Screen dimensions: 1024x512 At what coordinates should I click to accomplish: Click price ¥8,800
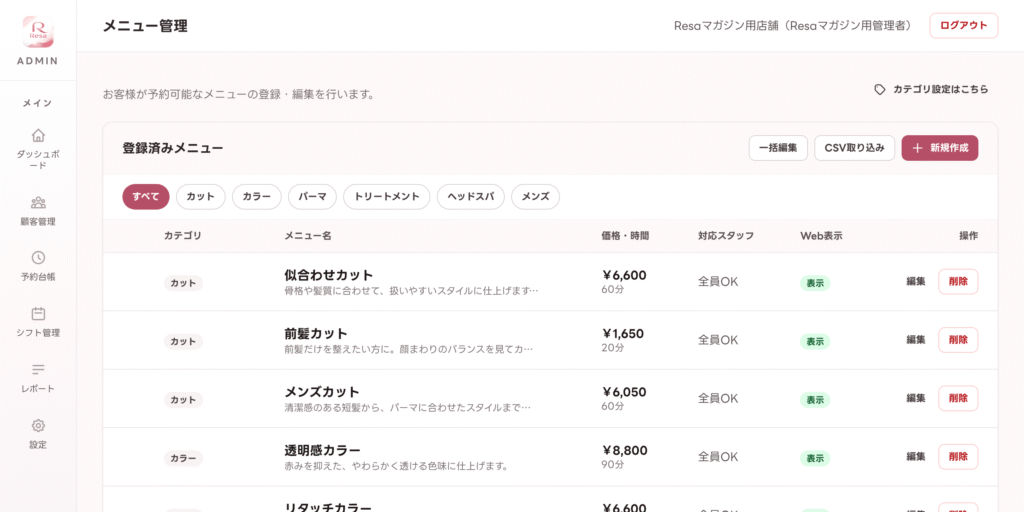pos(625,451)
